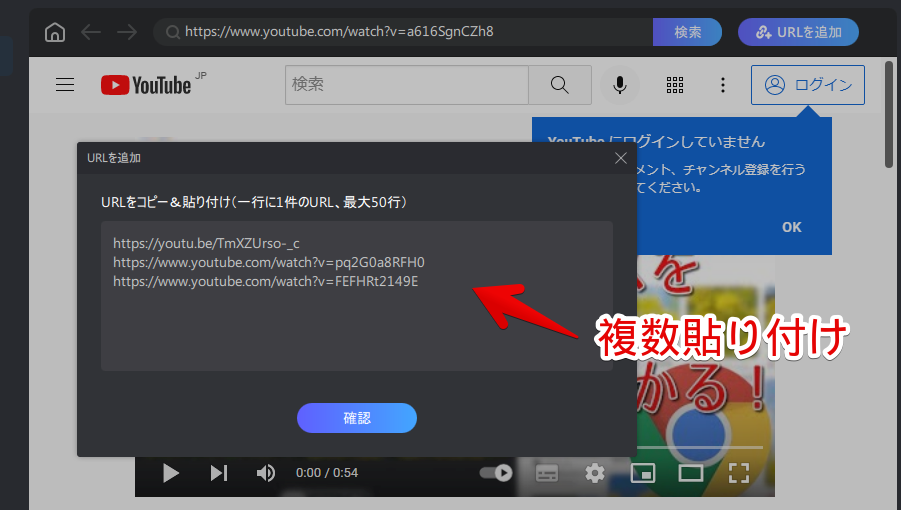Go to the home page icon
Screen dimensions: 901x510
pyautogui.click(x=55, y=32)
